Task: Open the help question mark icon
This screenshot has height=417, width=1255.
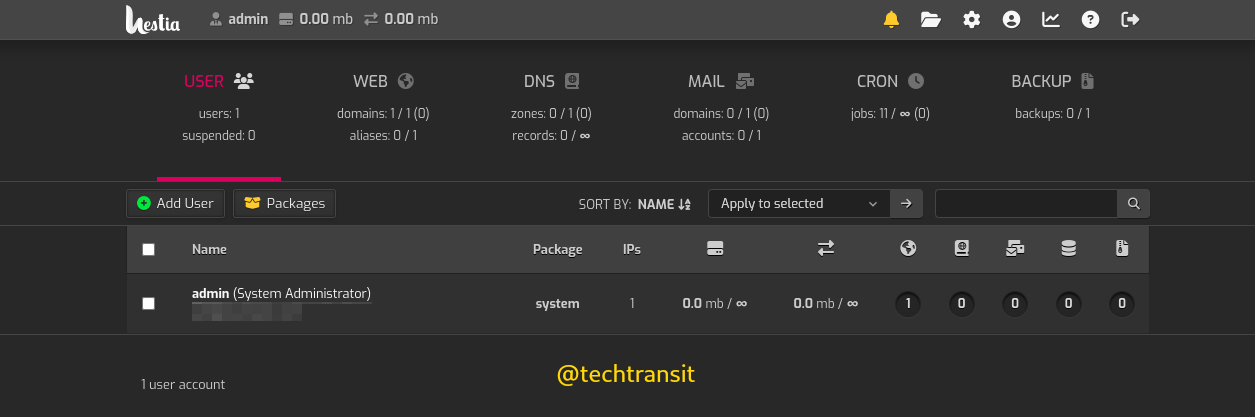Action: [1091, 19]
